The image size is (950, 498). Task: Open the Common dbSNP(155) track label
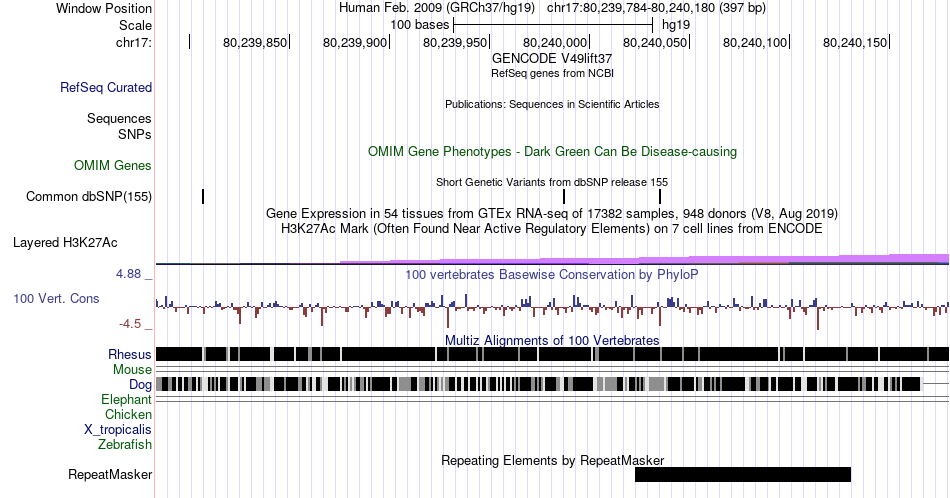[89, 196]
